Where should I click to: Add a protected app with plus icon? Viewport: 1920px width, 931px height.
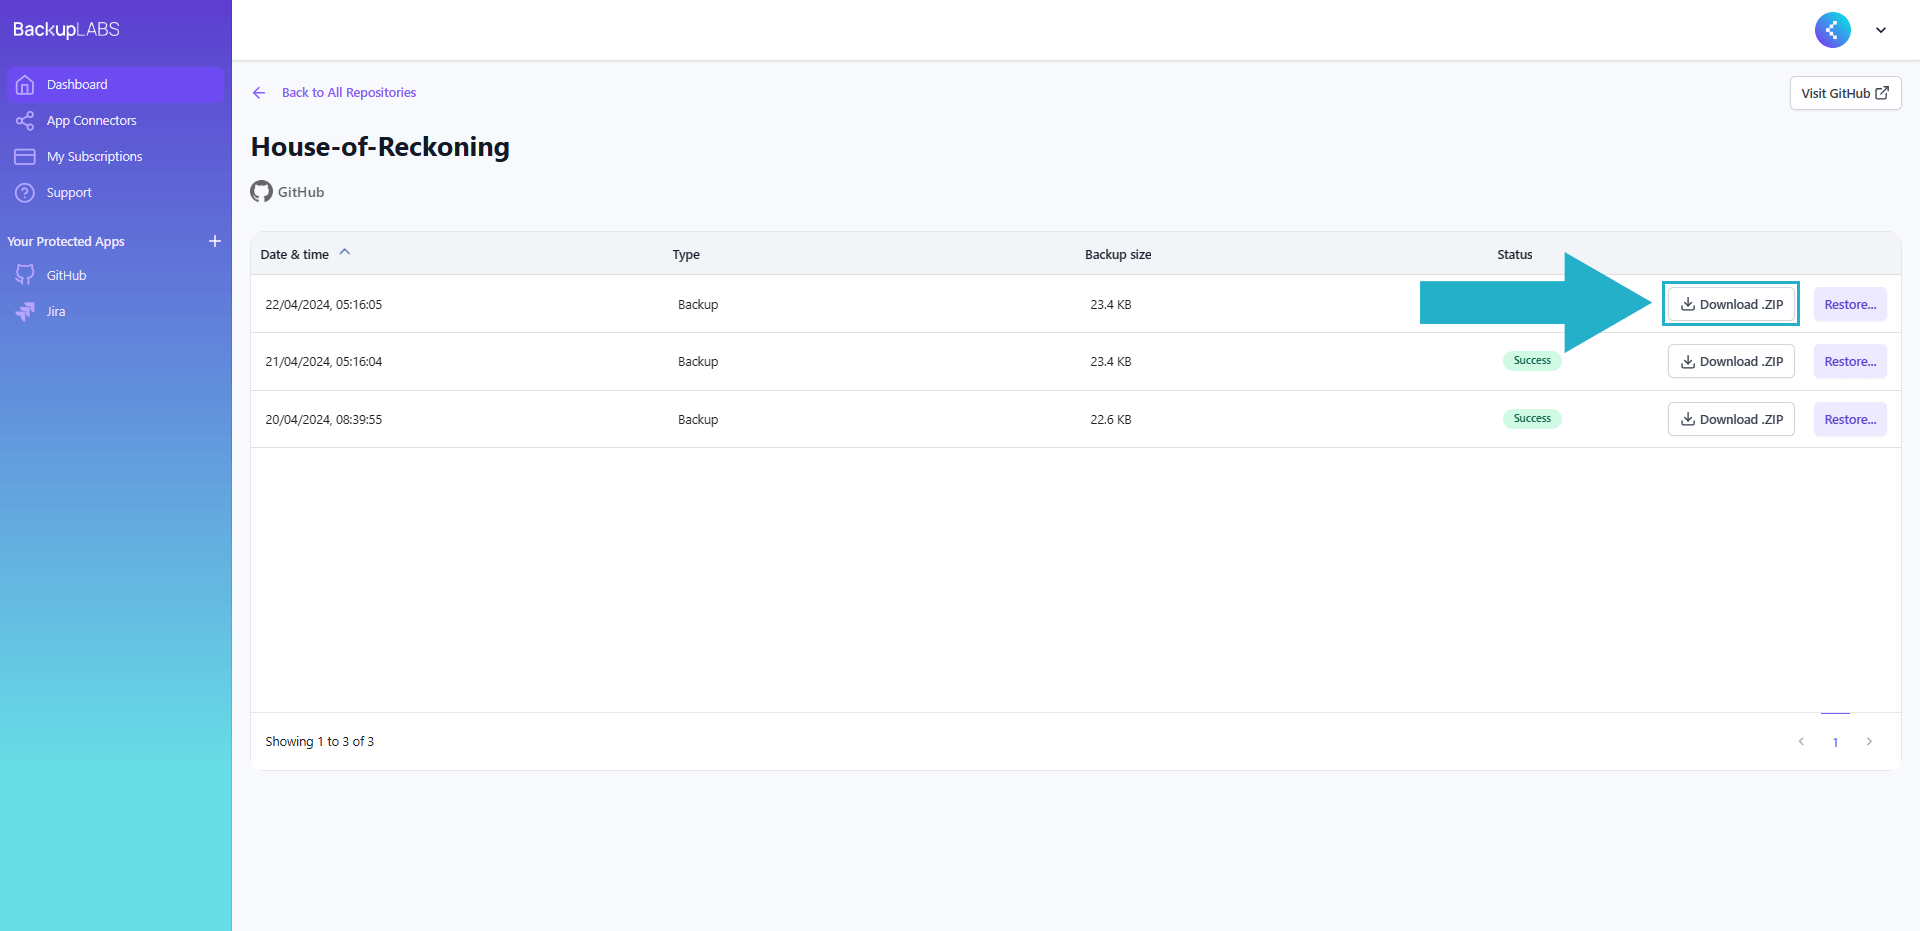[214, 241]
